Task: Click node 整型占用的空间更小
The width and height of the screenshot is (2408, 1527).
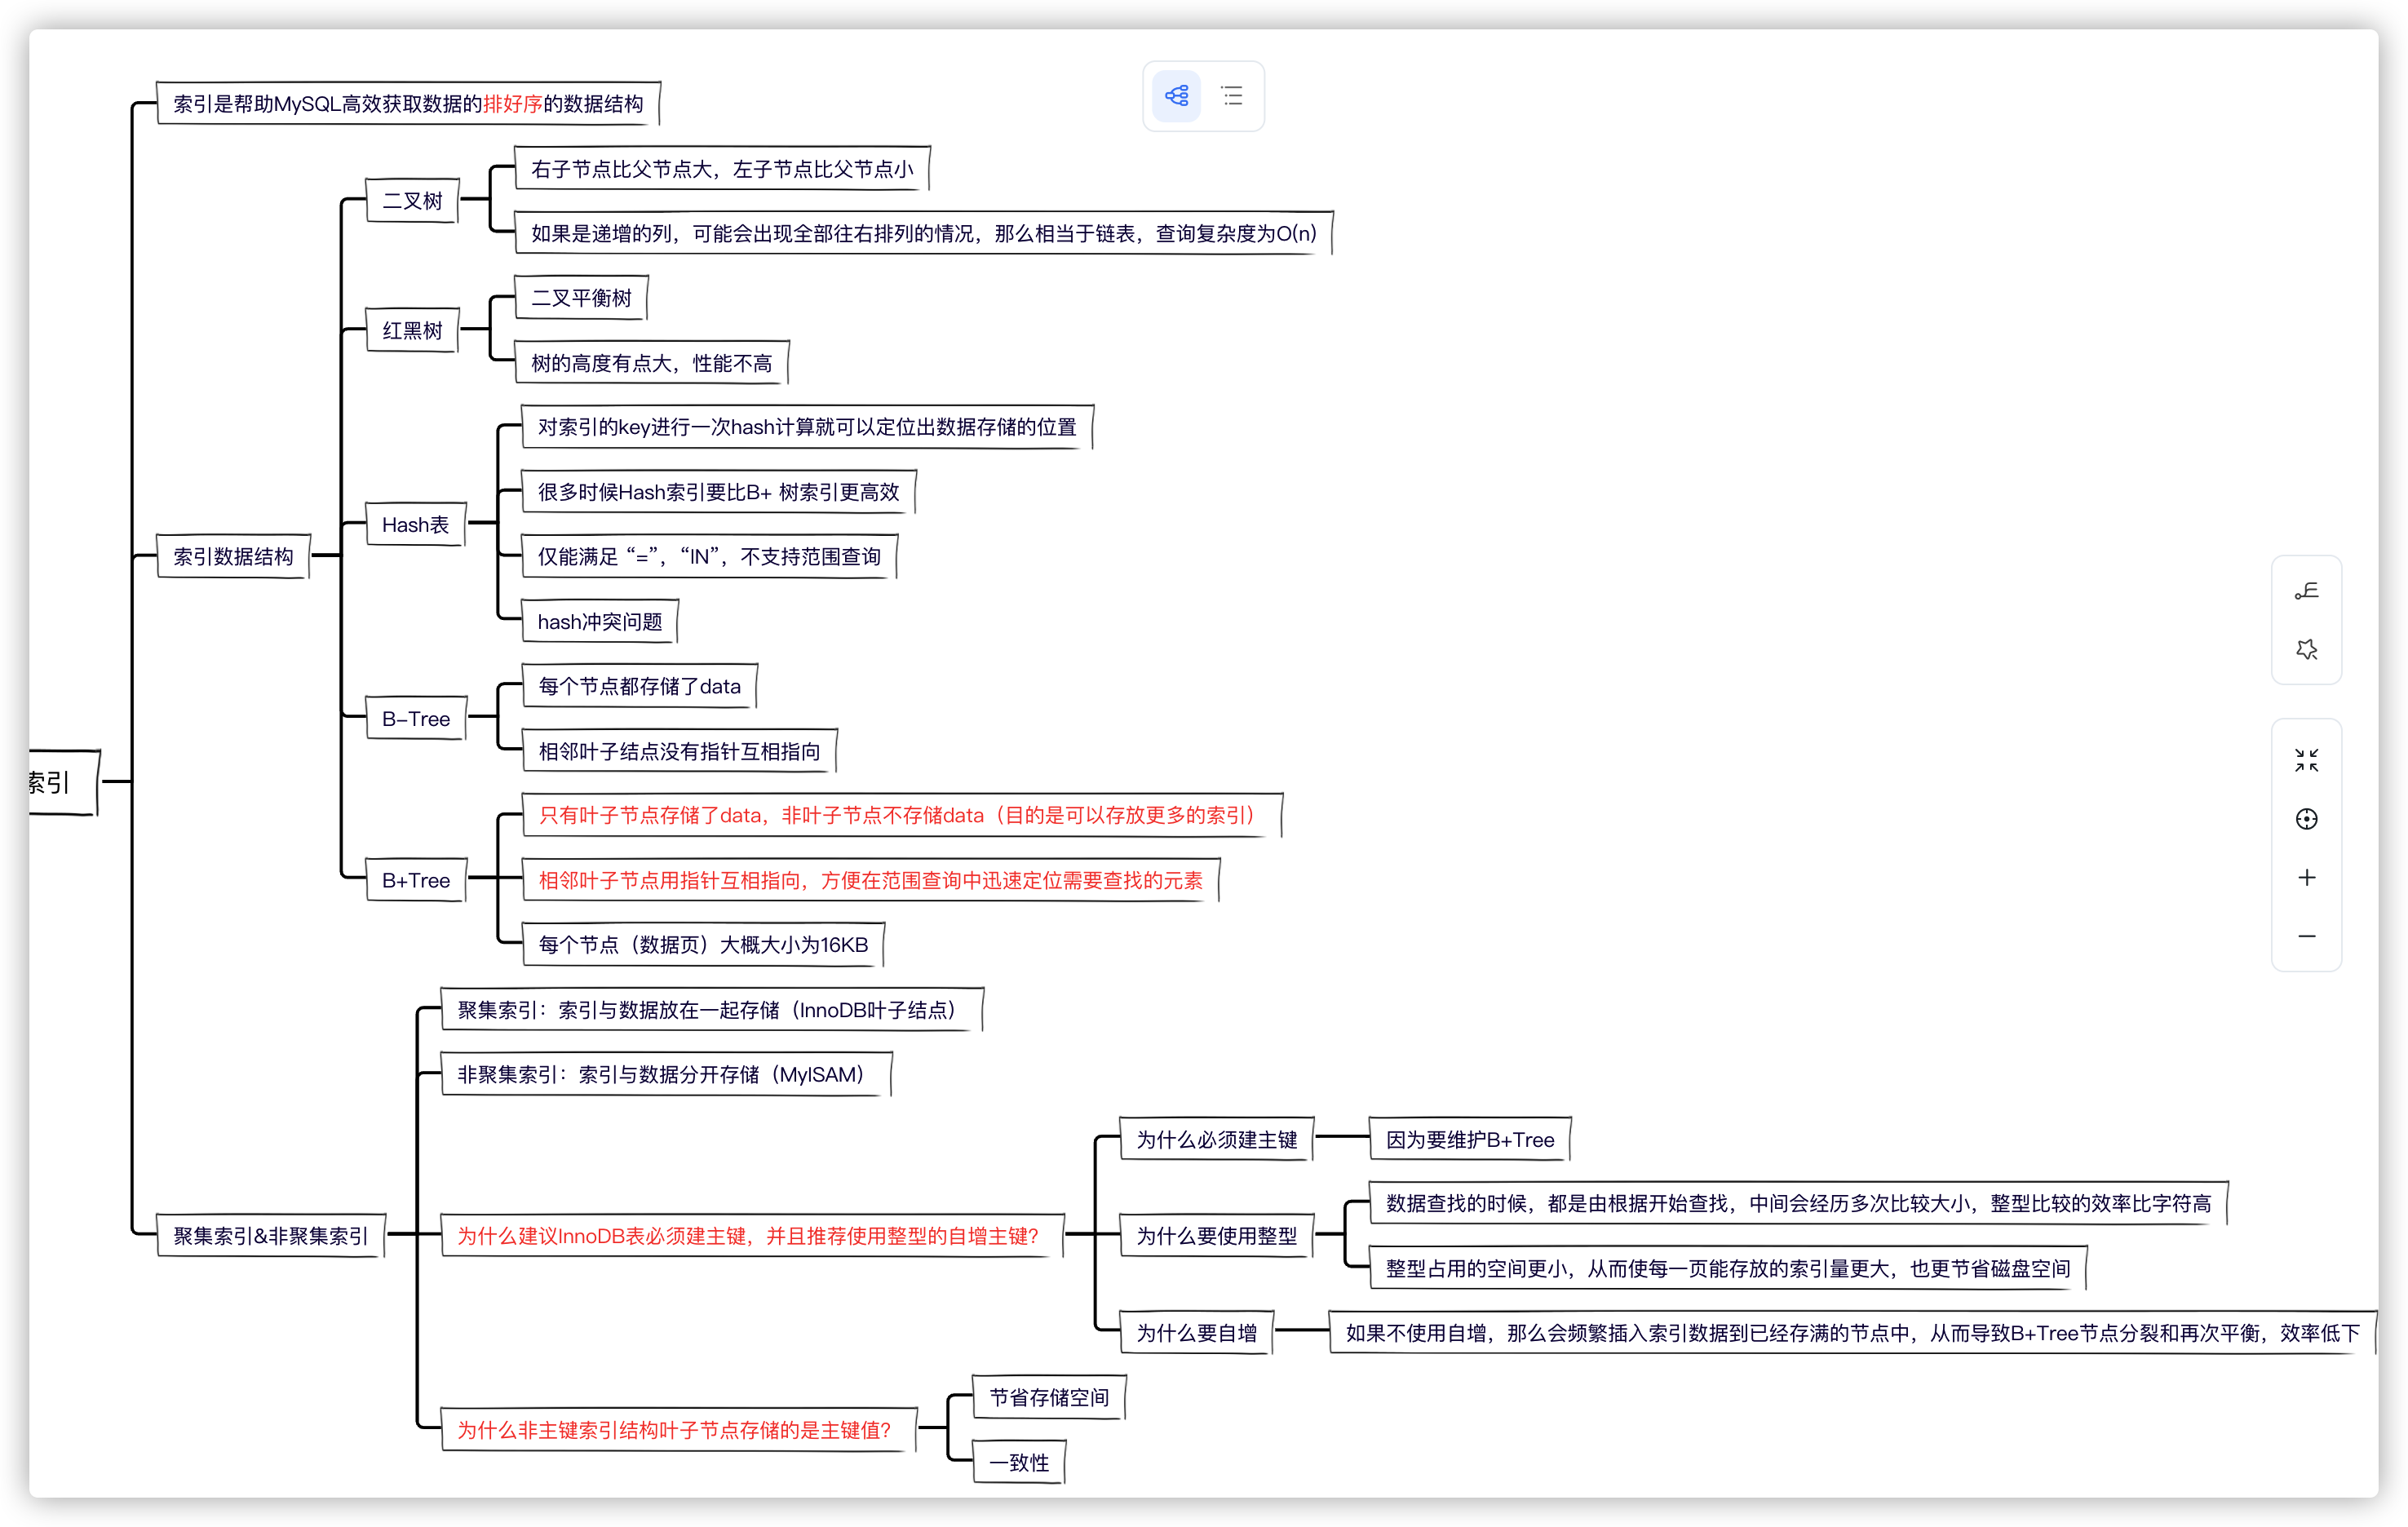Action: coord(1728,1268)
